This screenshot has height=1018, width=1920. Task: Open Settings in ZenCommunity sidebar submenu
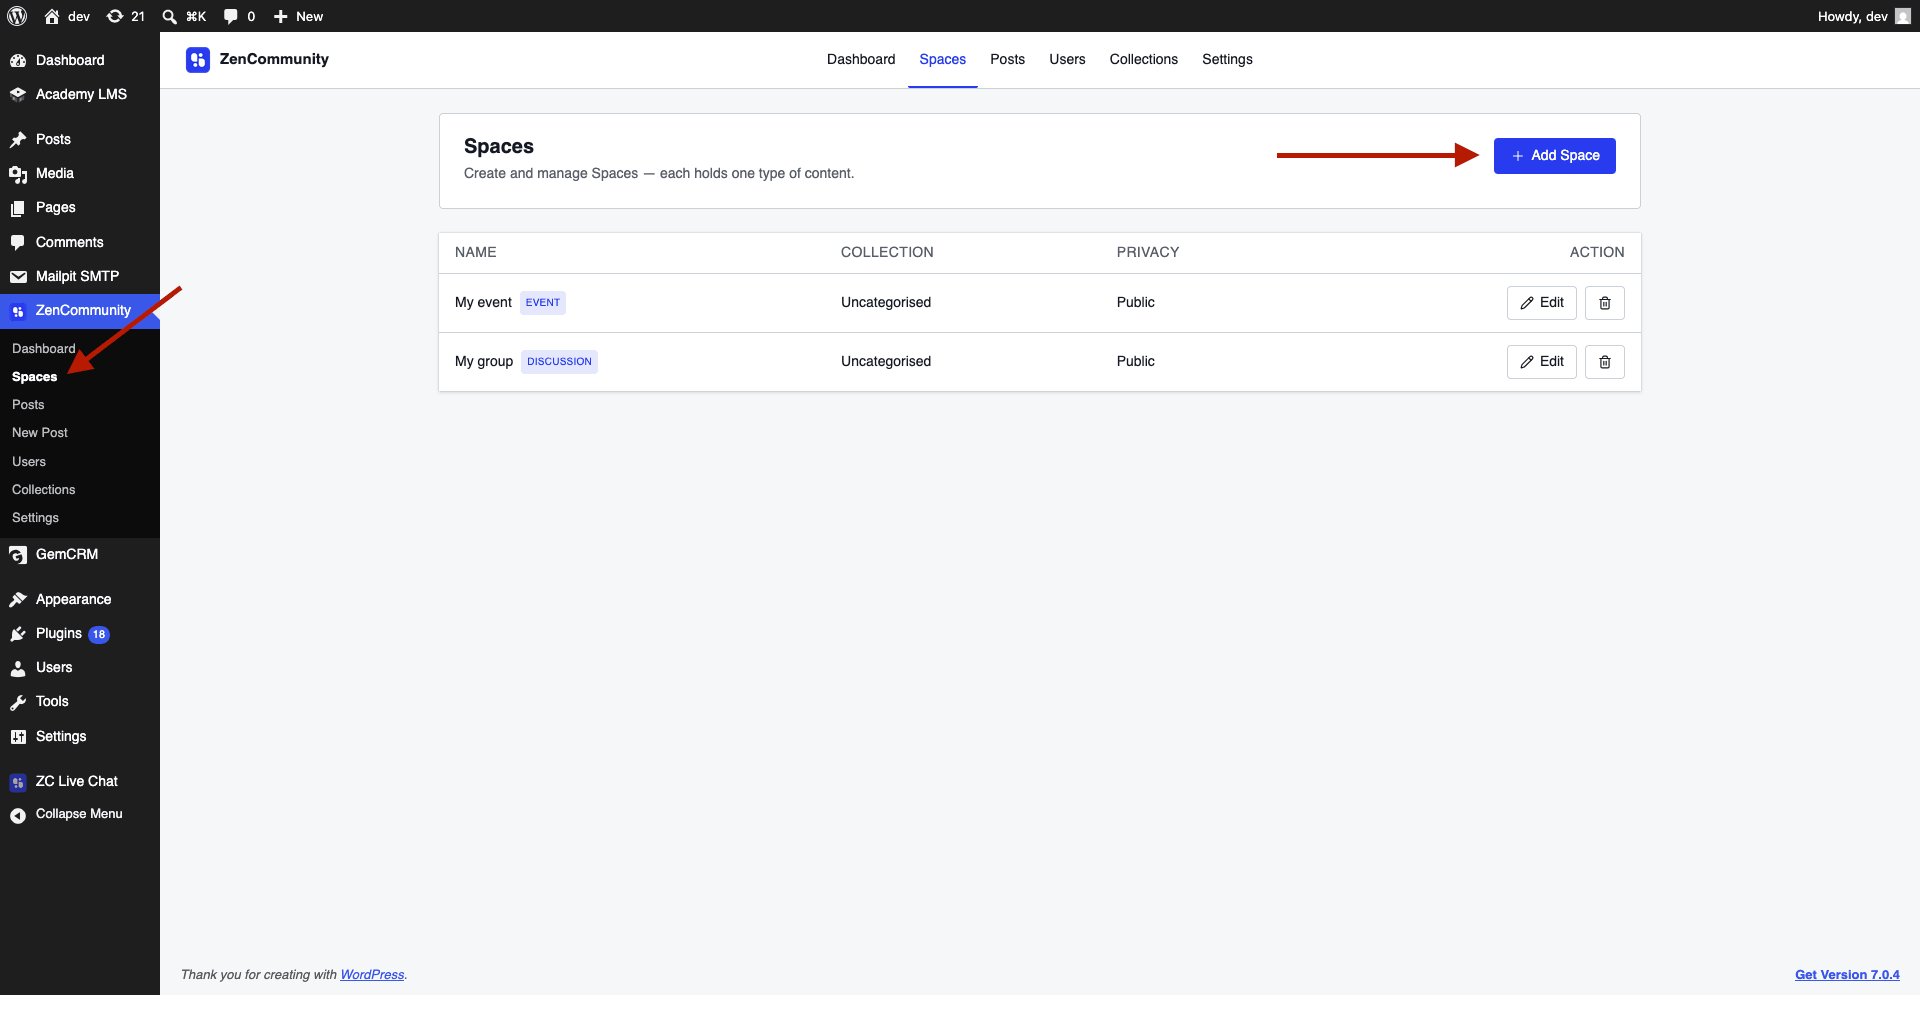point(36,518)
